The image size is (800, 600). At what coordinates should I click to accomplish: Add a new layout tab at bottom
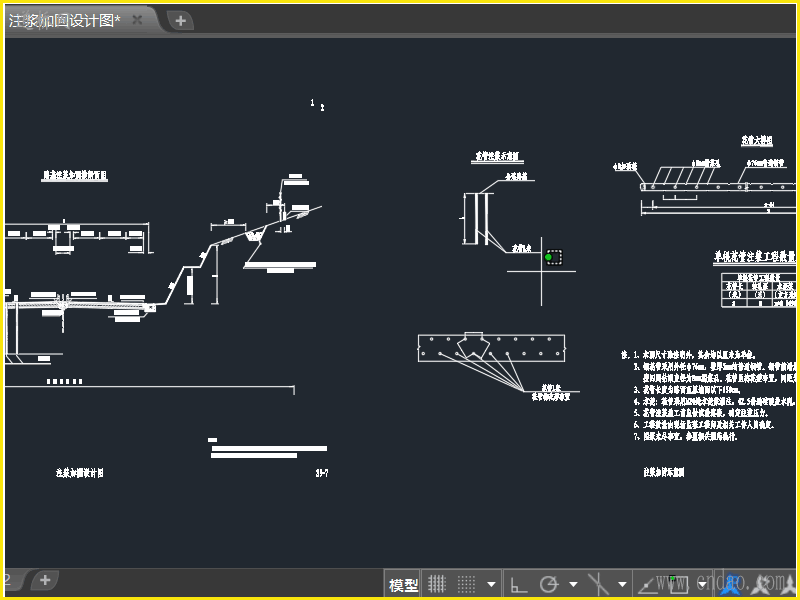coord(45,580)
